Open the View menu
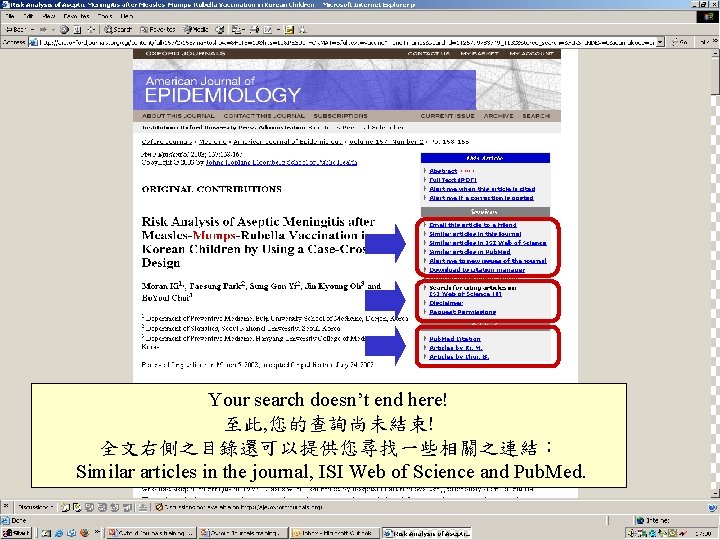Image resolution: width=720 pixels, height=540 pixels. click(x=49, y=16)
